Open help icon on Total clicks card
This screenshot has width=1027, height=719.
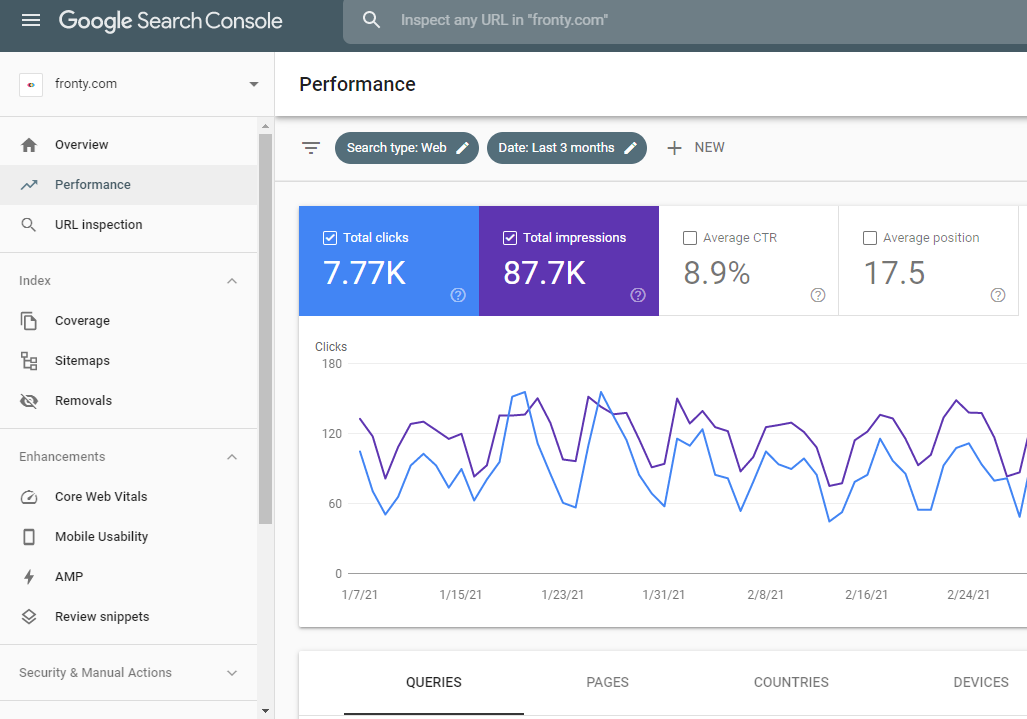458,295
